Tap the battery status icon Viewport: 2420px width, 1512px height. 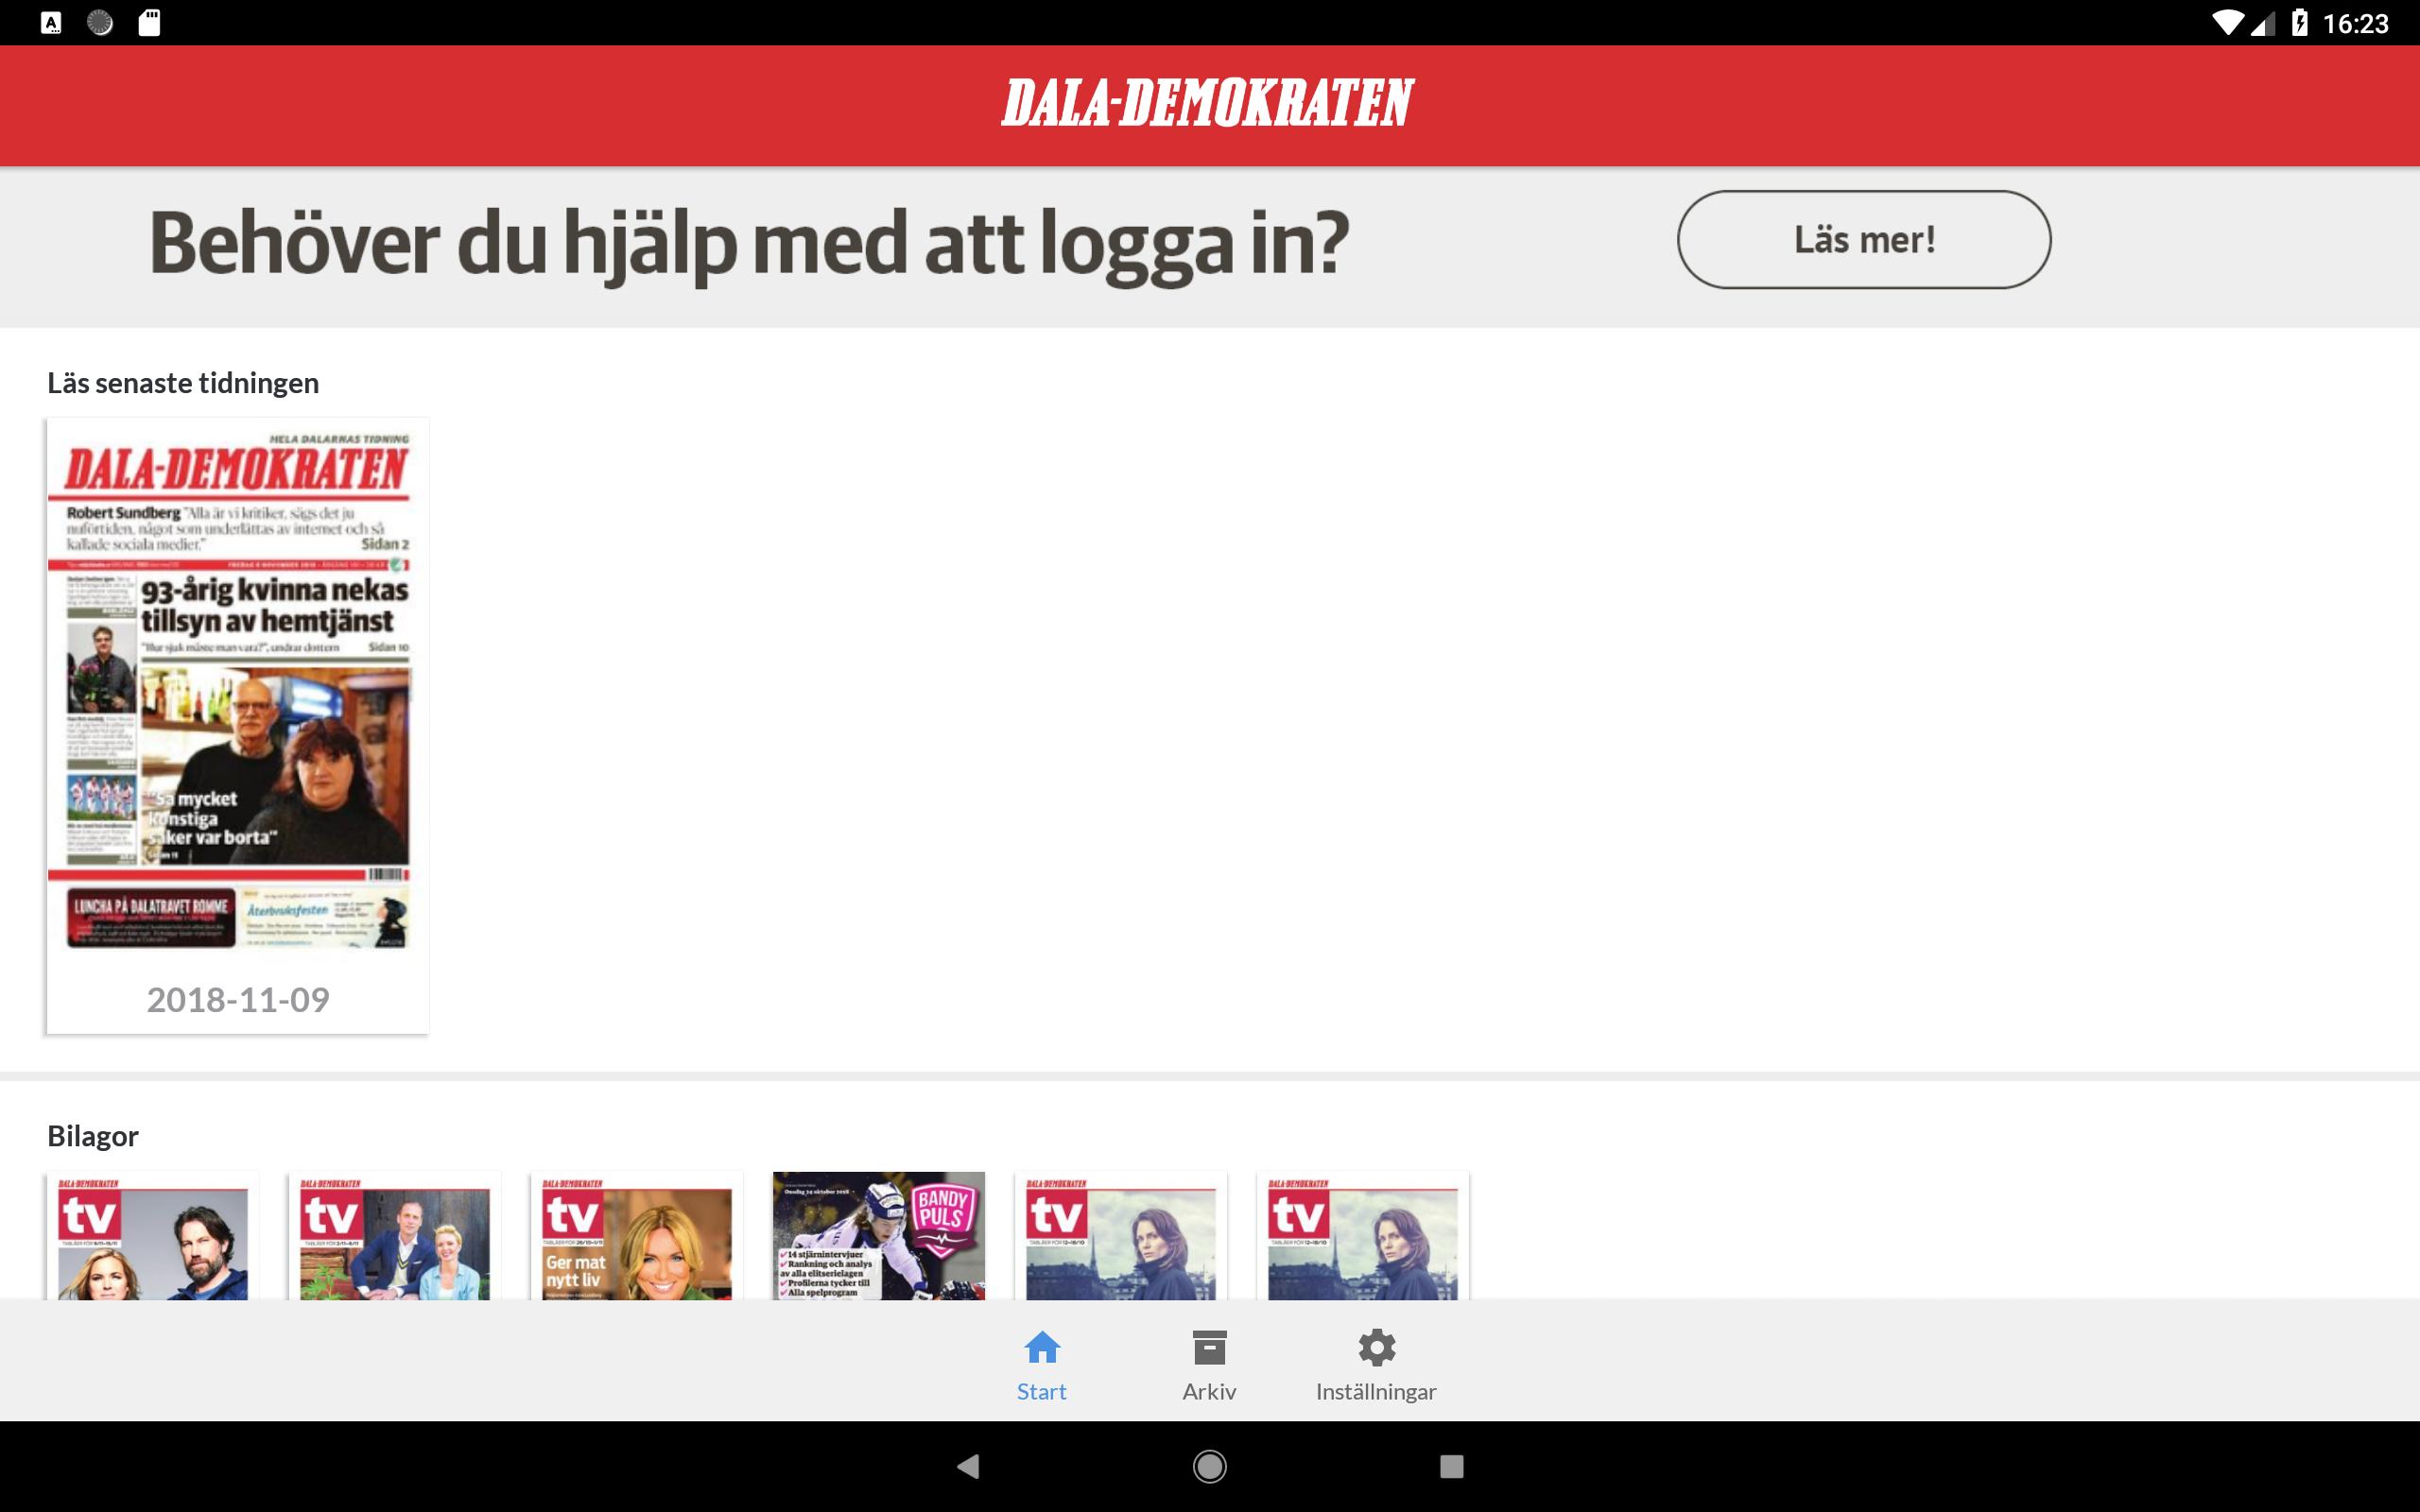[x=2300, y=22]
